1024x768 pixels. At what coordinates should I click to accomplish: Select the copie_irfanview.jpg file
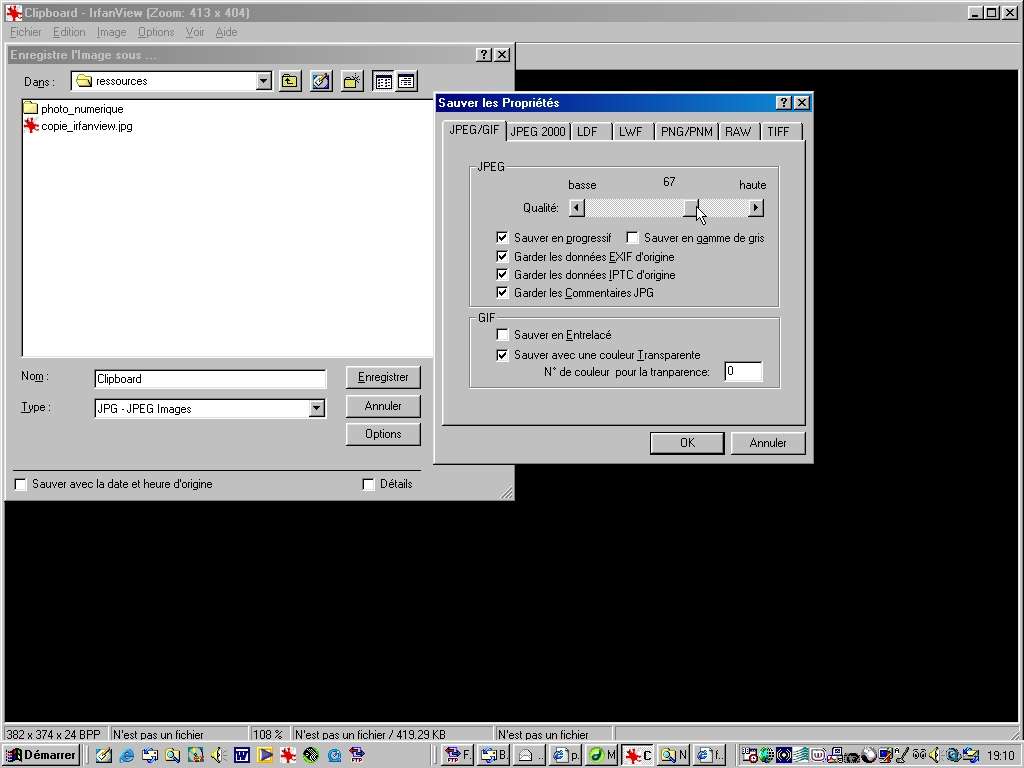pos(78,125)
